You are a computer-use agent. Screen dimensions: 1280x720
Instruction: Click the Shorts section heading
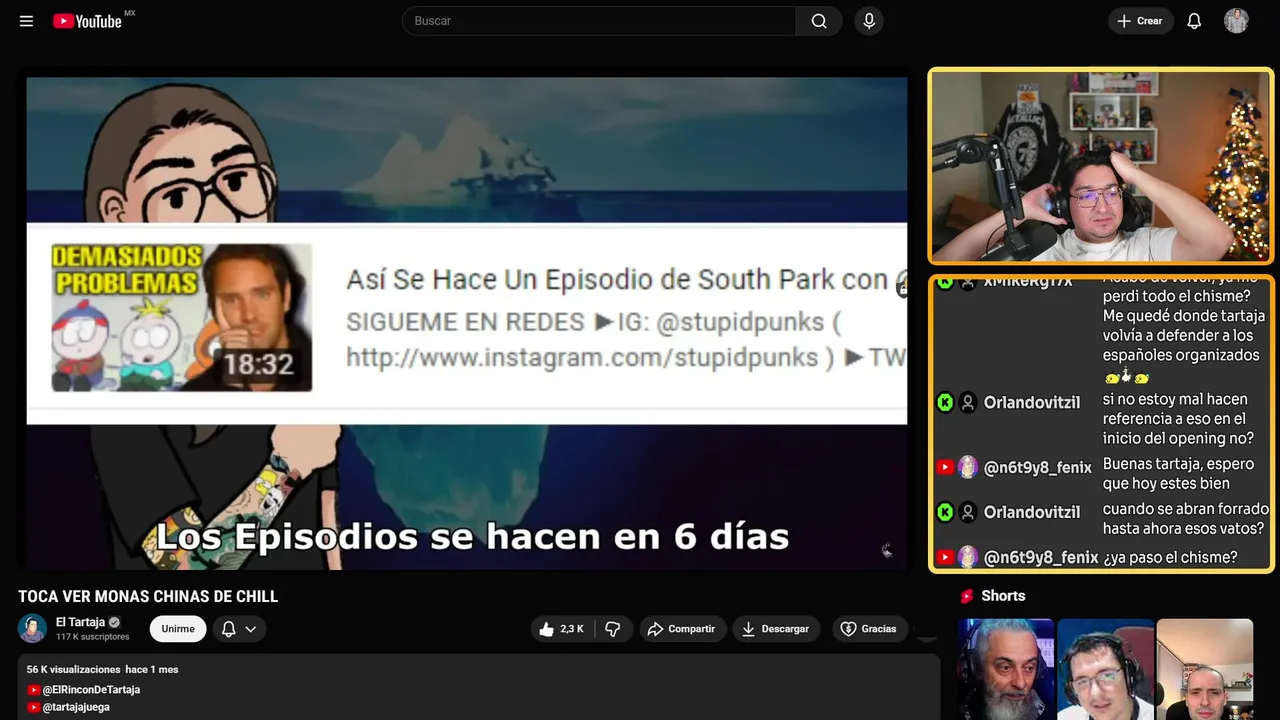1003,596
